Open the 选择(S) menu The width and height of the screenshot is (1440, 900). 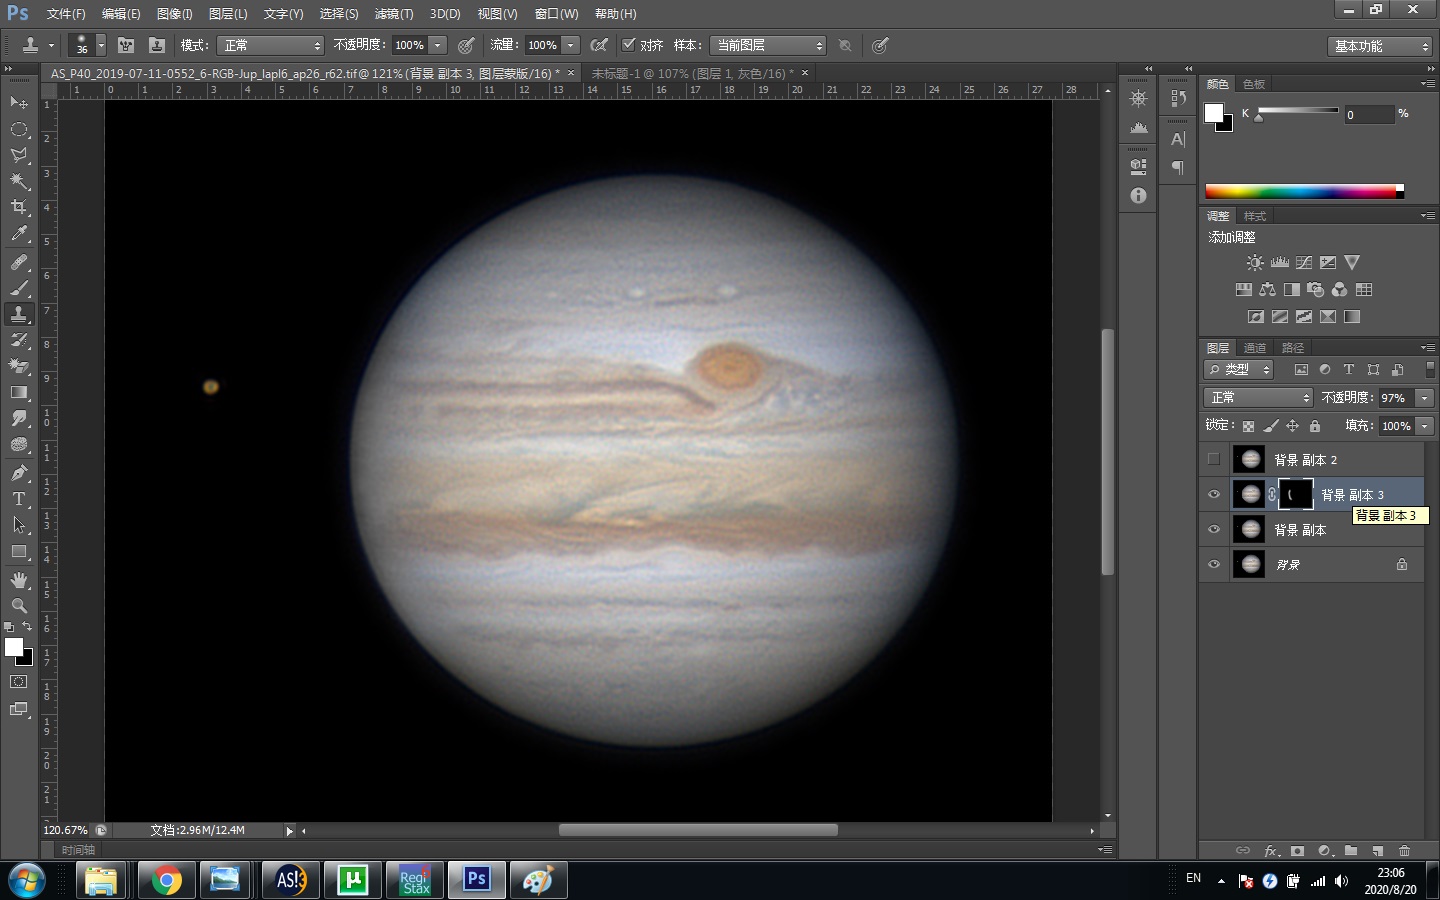tap(339, 14)
